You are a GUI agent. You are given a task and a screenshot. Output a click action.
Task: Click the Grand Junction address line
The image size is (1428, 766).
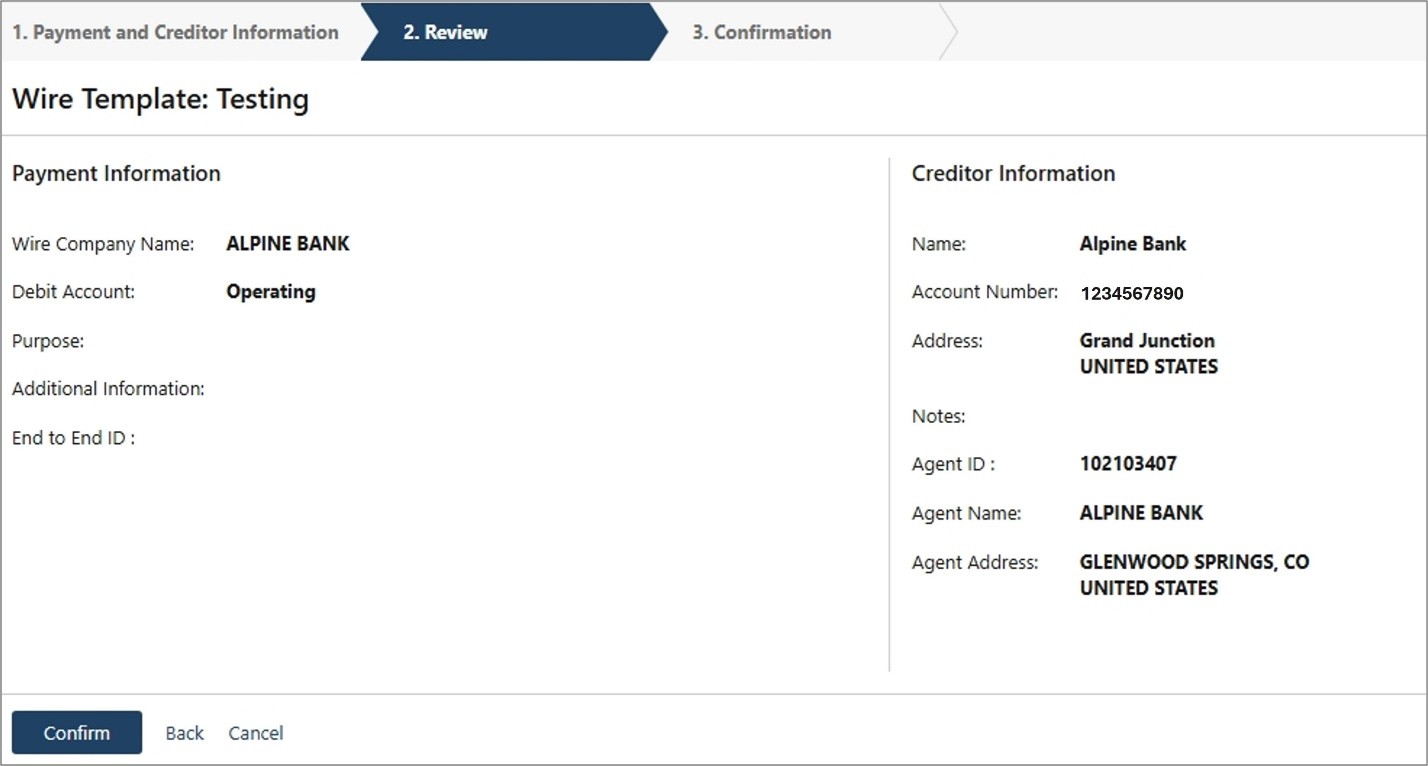coord(1147,340)
